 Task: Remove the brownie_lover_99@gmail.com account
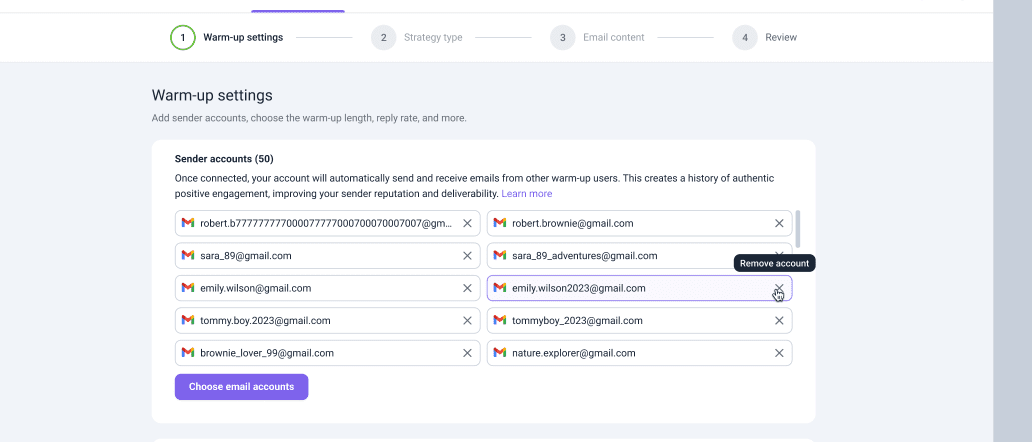467,353
